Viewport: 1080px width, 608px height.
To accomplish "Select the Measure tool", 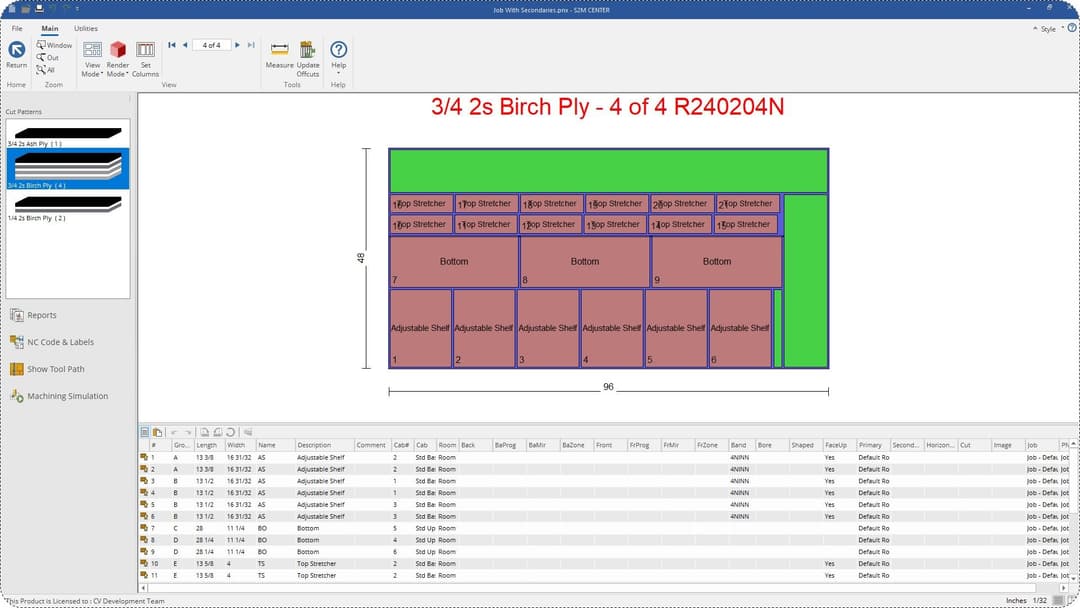I will (x=279, y=53).
